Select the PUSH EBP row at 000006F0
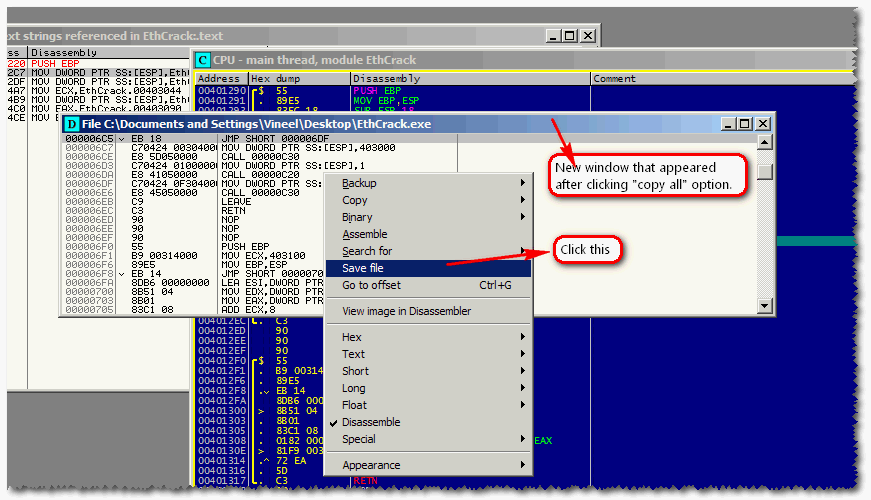This screenshot has width=871, height=500. [x=193, y=247]
